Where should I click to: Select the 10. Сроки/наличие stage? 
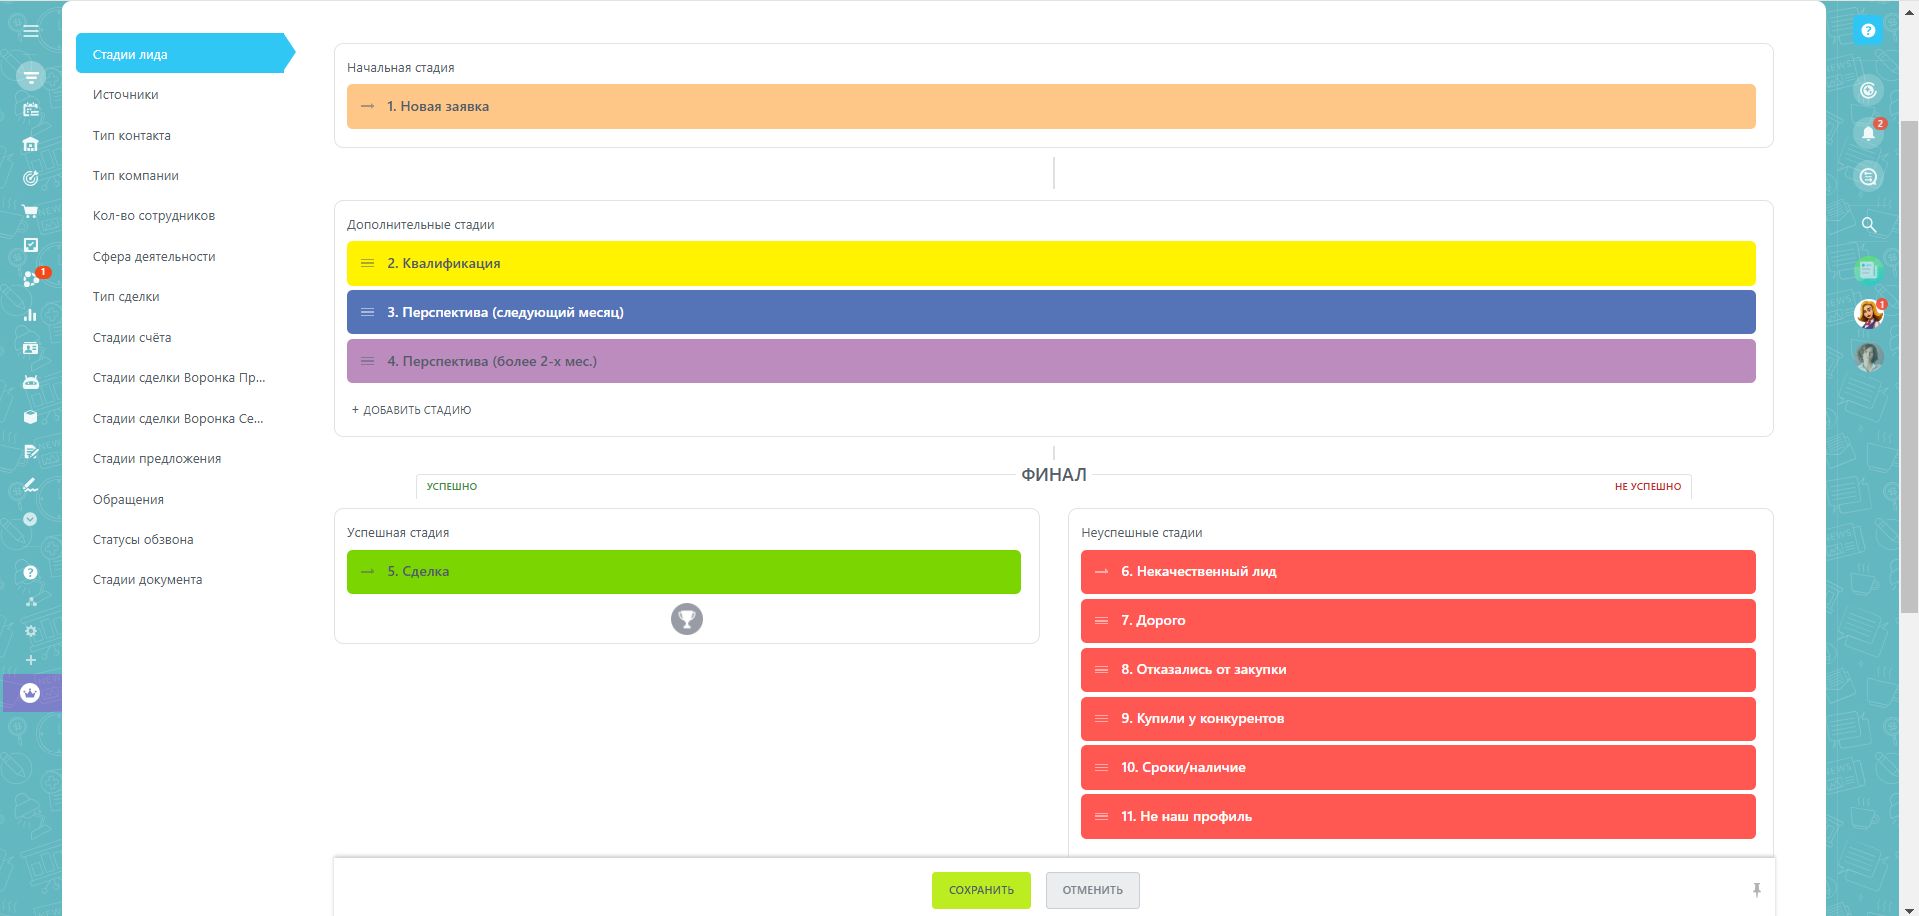click(x=1418, y=768)
